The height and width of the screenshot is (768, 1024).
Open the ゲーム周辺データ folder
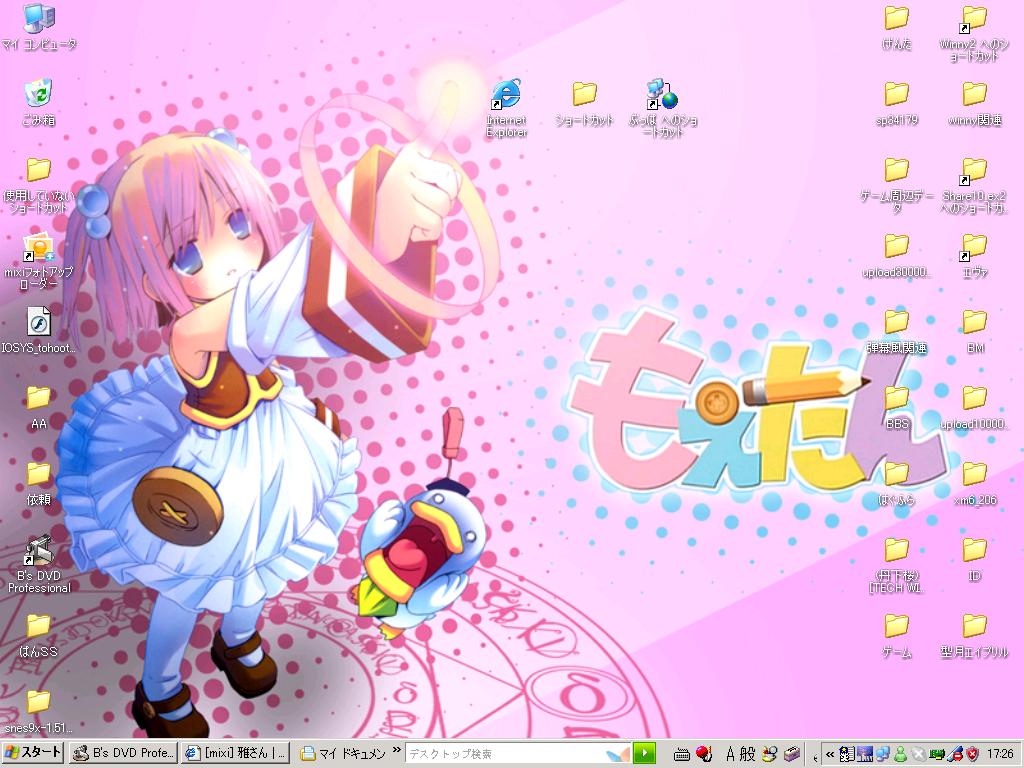897,184
